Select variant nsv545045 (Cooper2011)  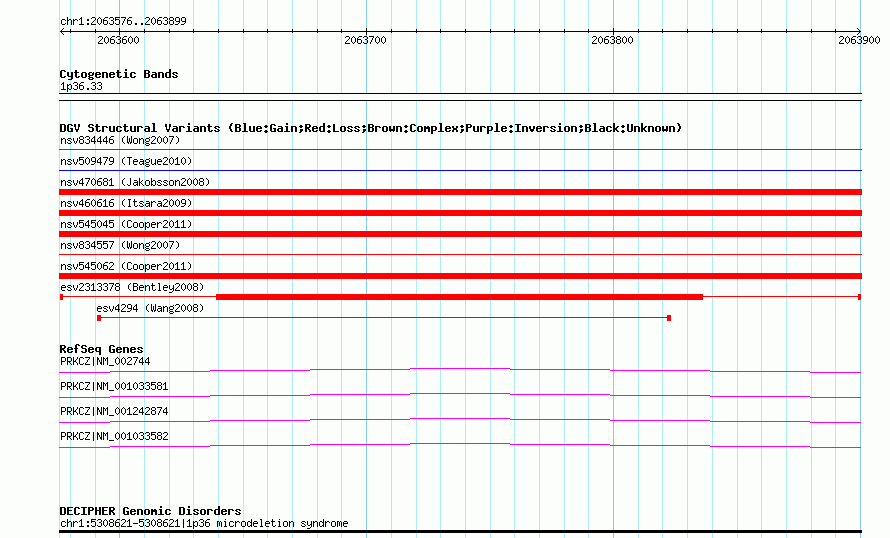(x=126, y=224)
